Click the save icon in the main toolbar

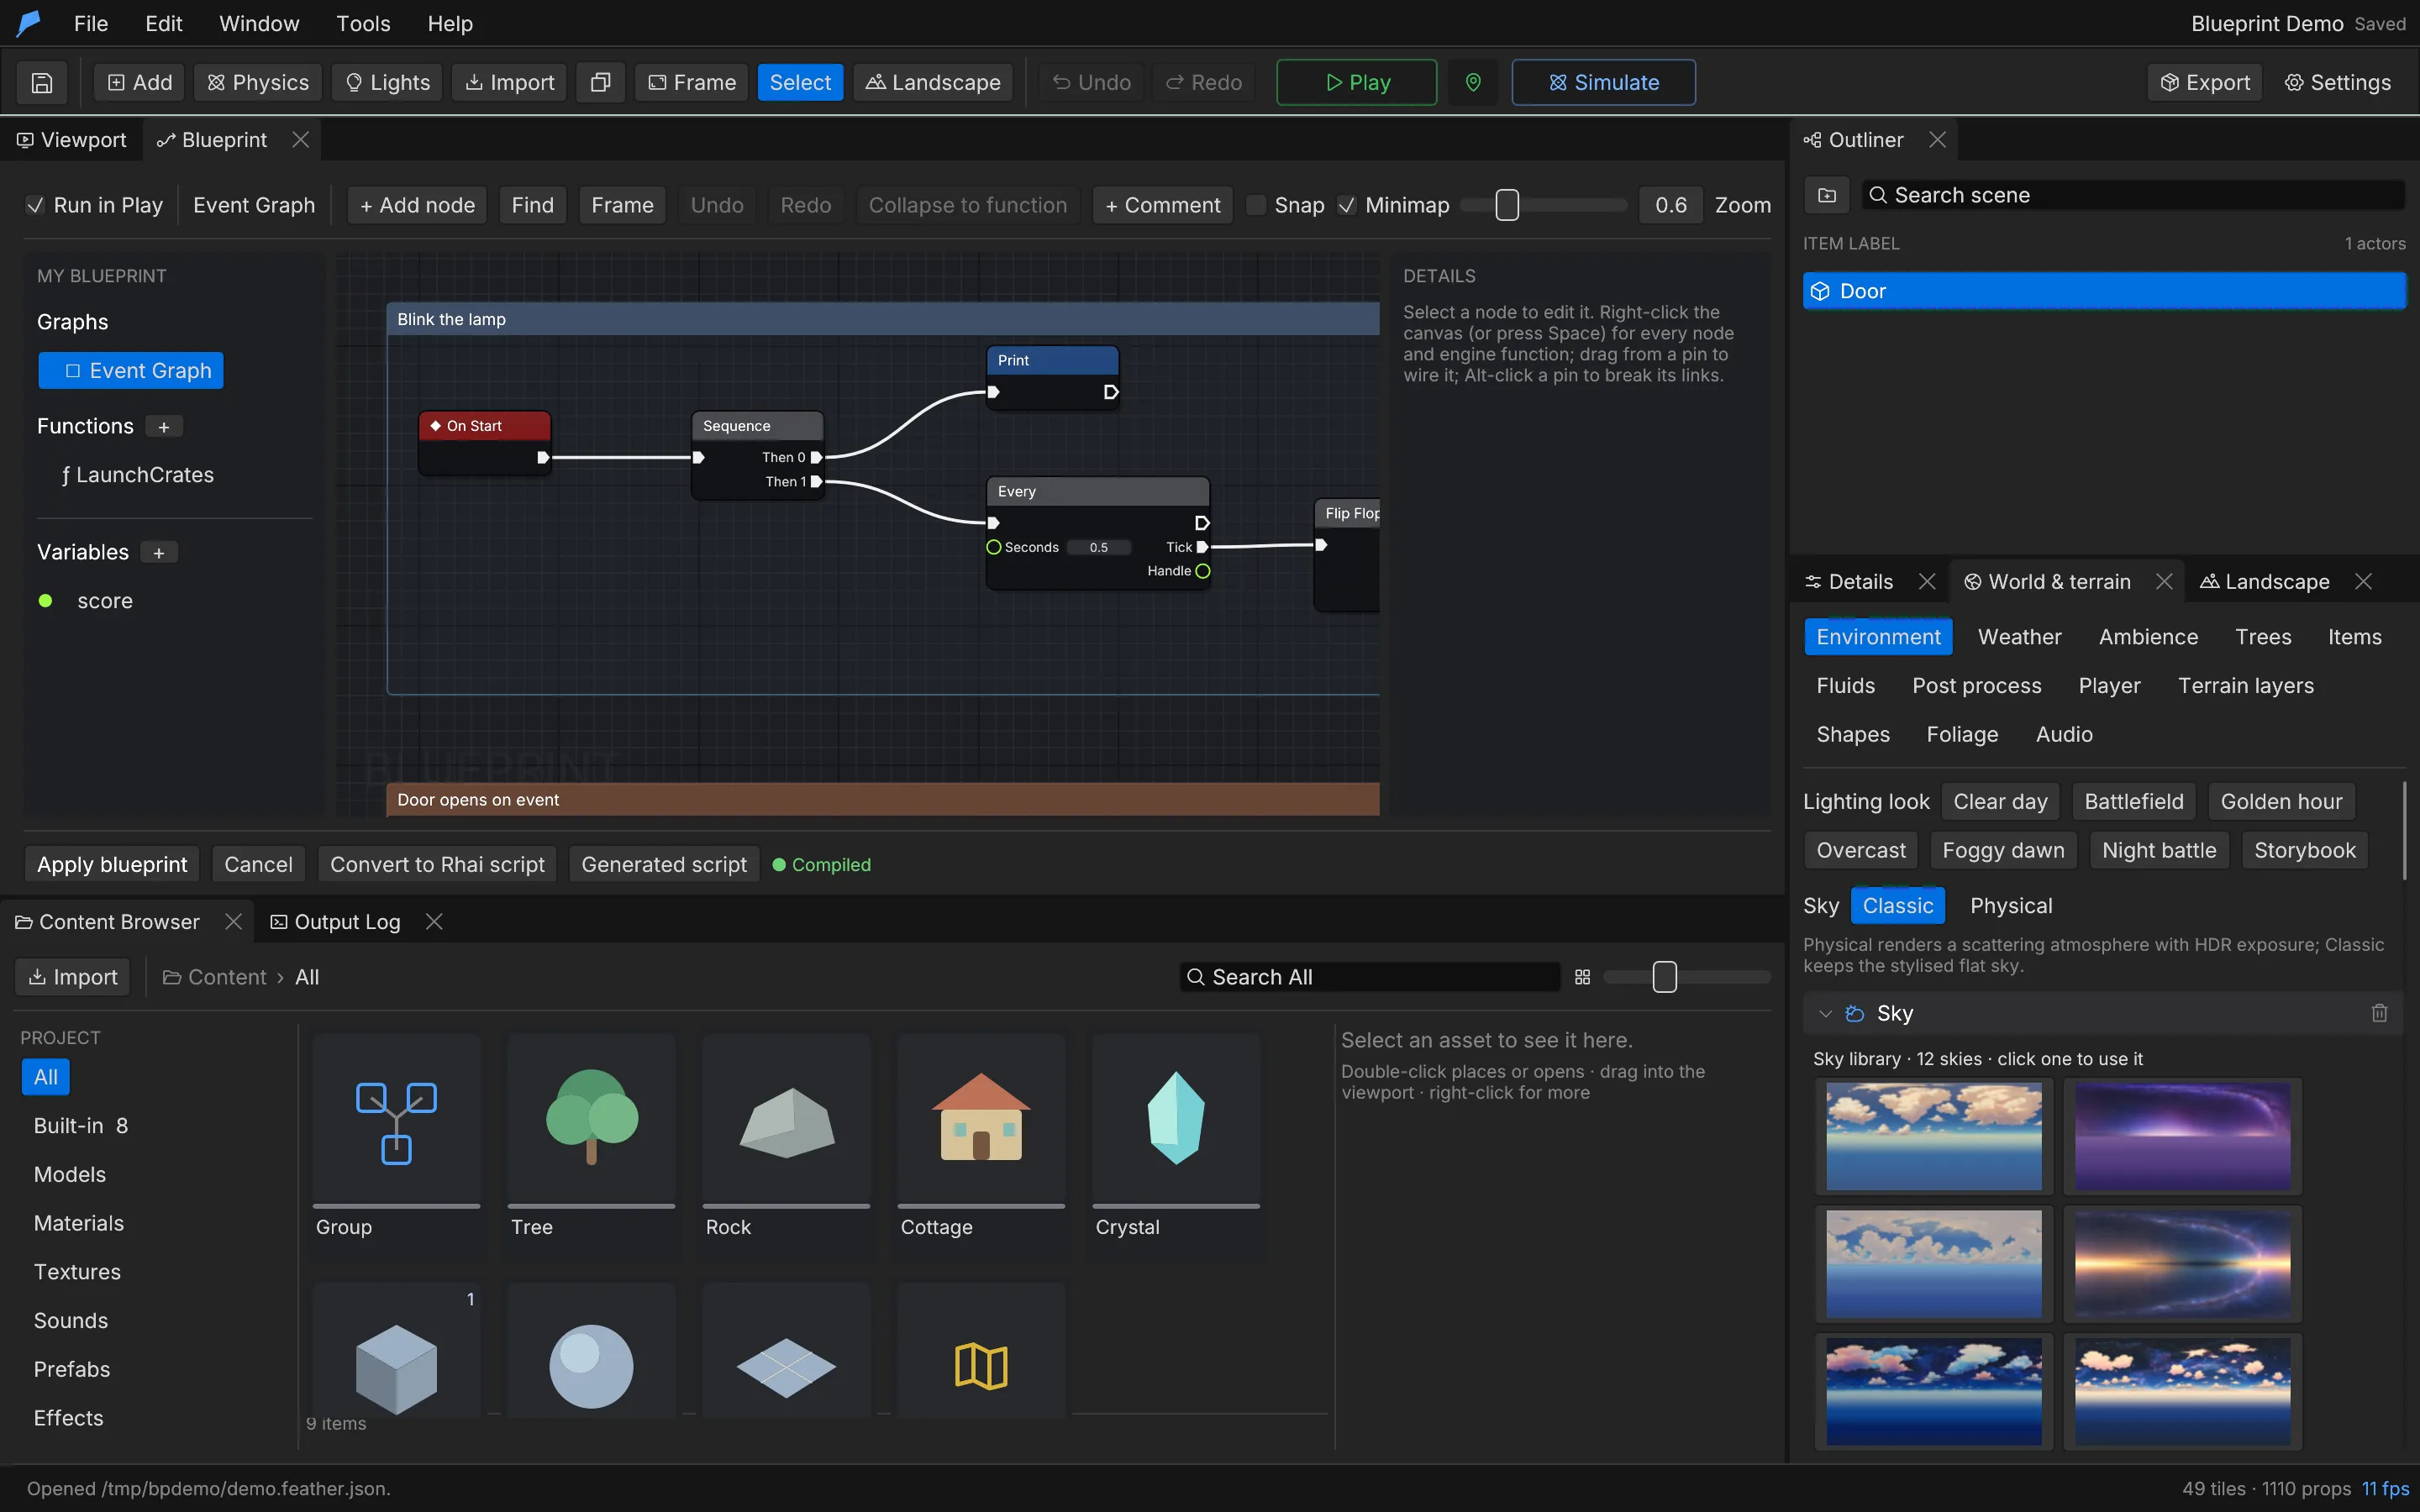(x=42, y=82)
